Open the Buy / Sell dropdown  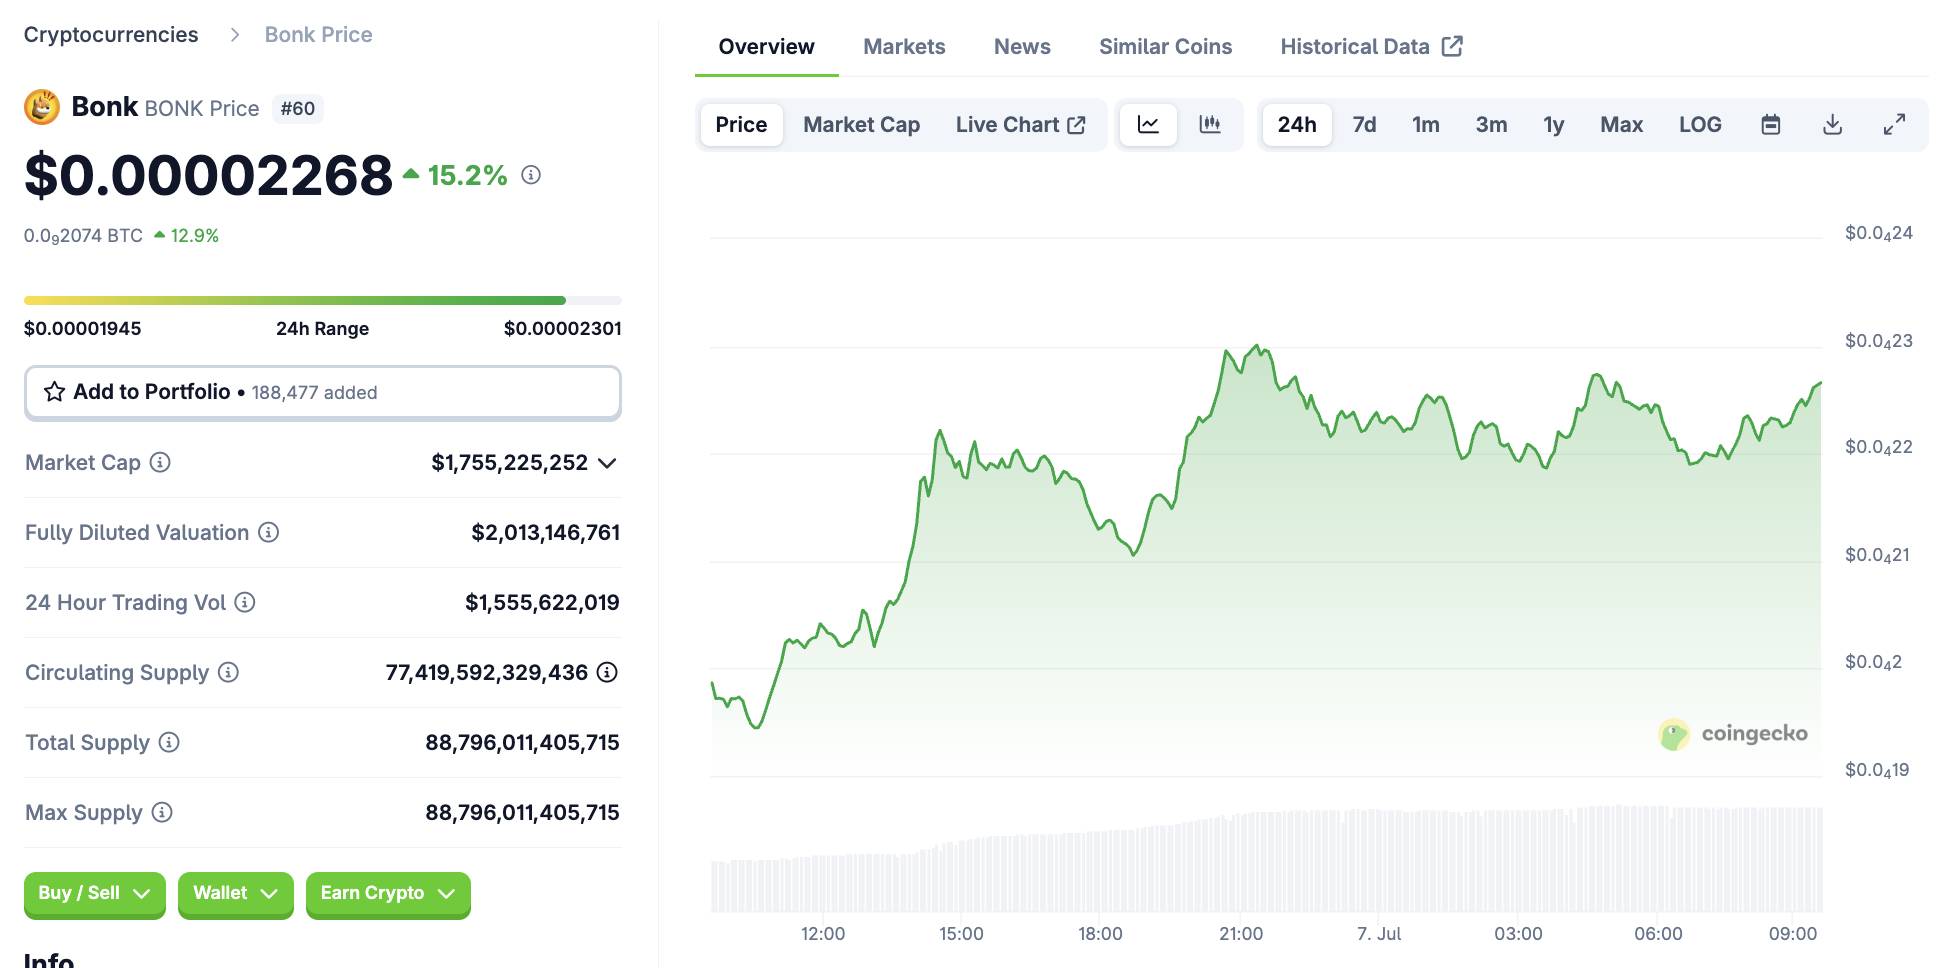pyautogui.click(x=94, y=893)
